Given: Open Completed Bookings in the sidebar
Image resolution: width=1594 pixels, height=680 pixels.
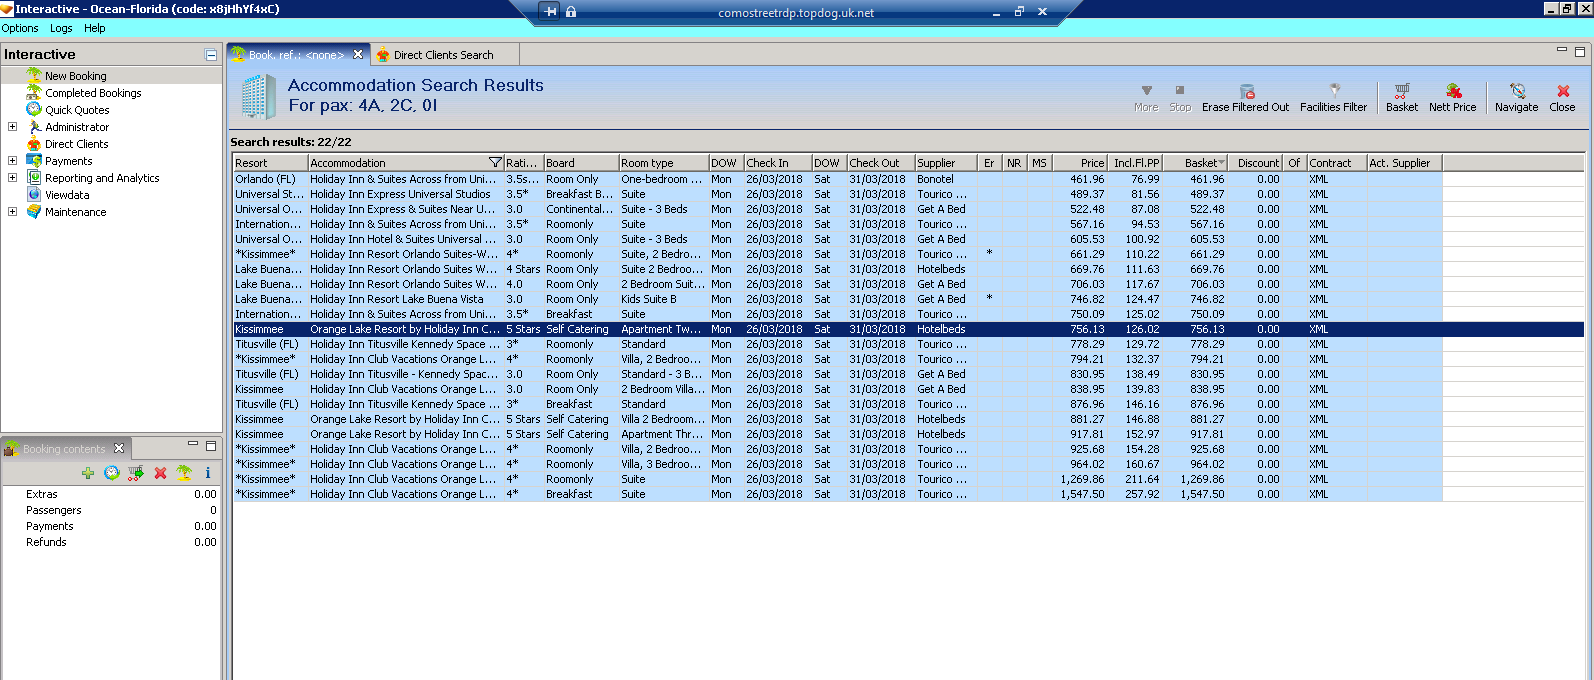Looking at the screenshot, I should [93, 93].
